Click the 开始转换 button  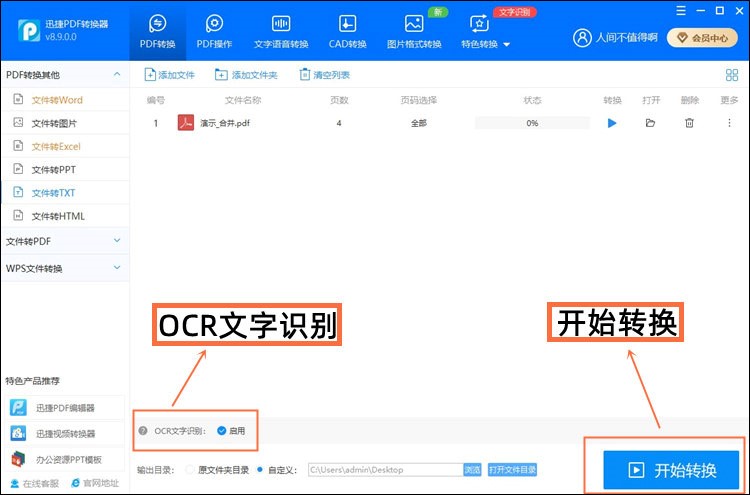coord(671,470)
